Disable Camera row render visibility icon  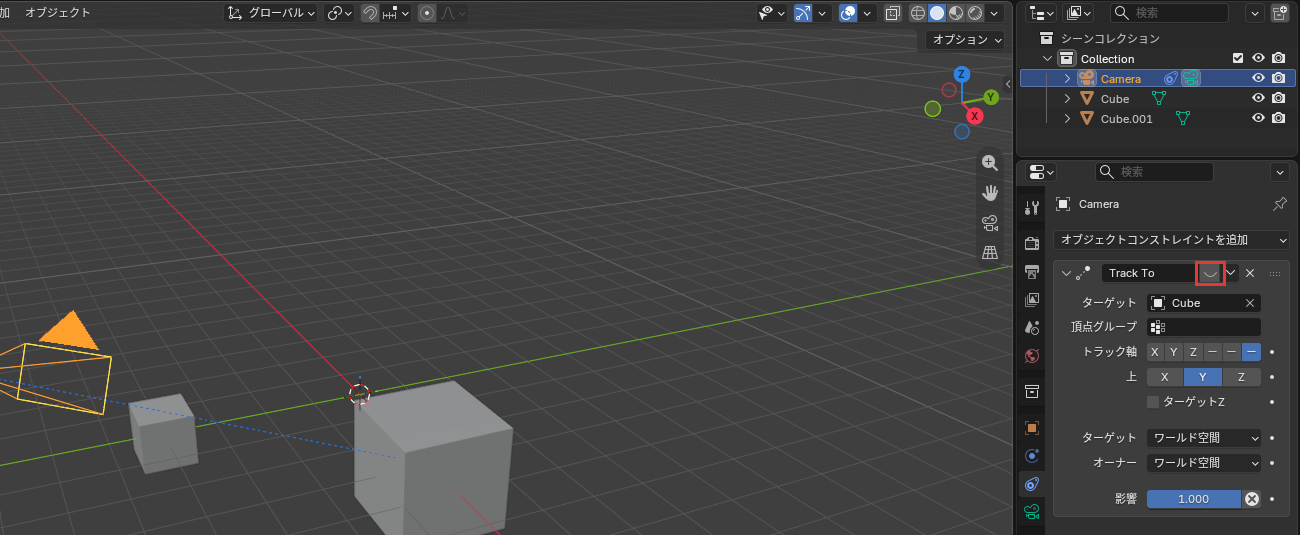click(x=1278, y=78)
